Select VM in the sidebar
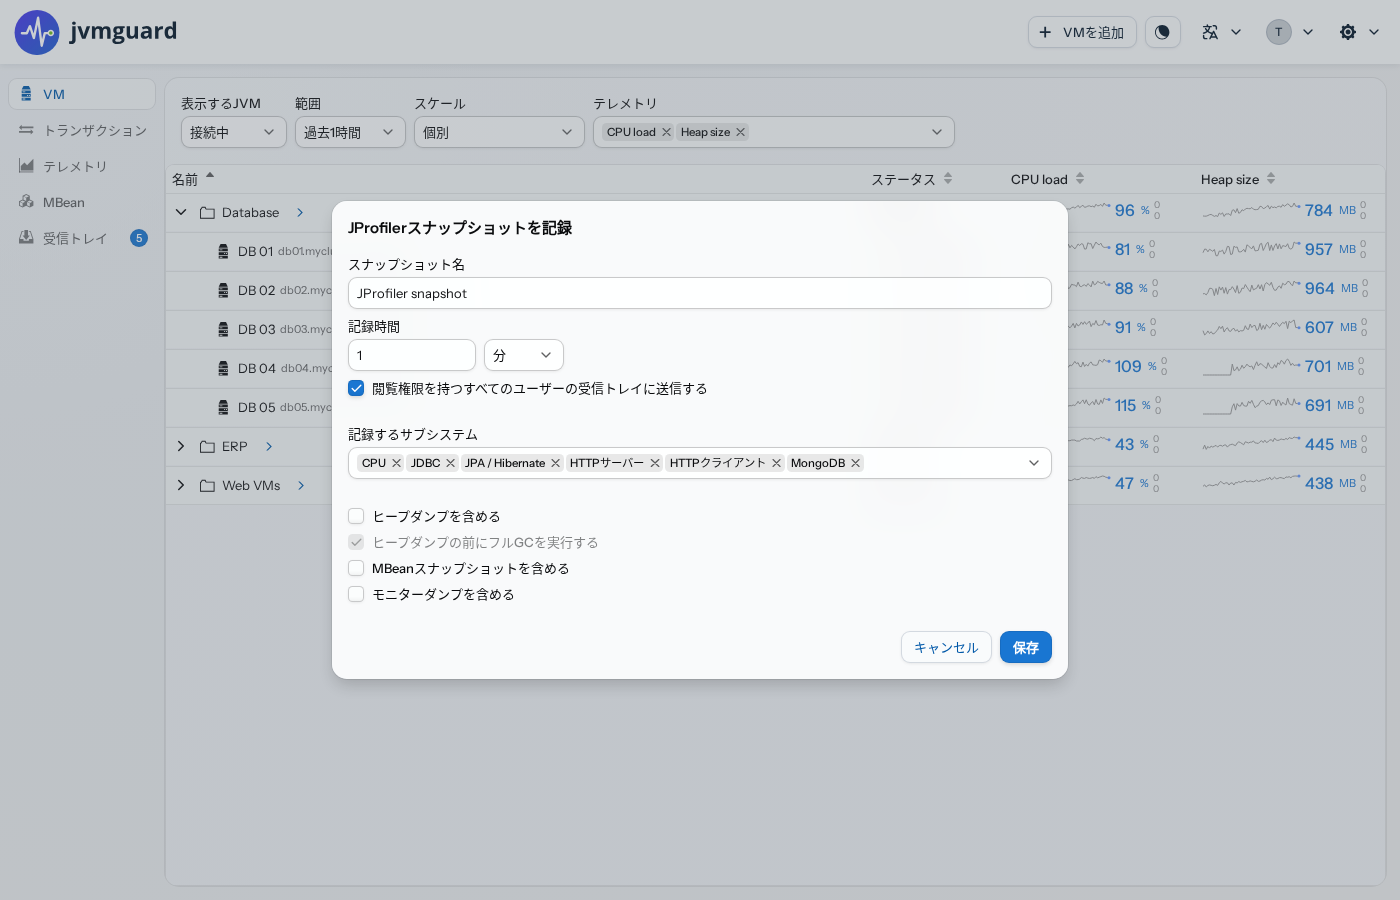The image size is (1400, 900). 82,94
